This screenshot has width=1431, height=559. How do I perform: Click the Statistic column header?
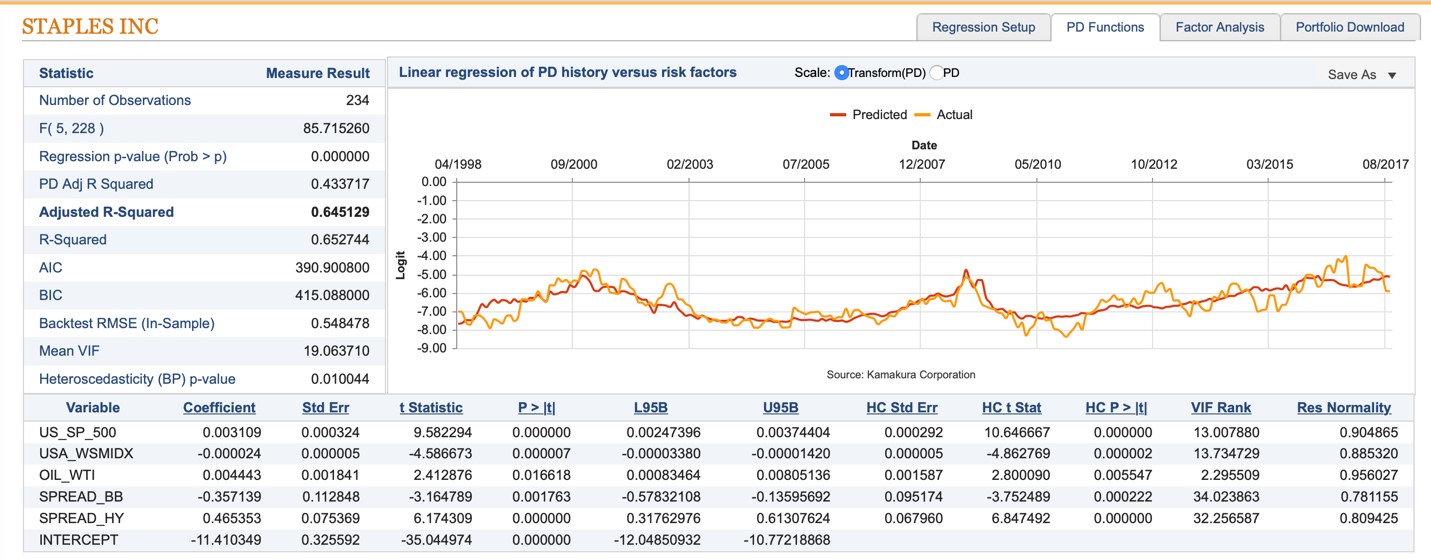point(66,73)
